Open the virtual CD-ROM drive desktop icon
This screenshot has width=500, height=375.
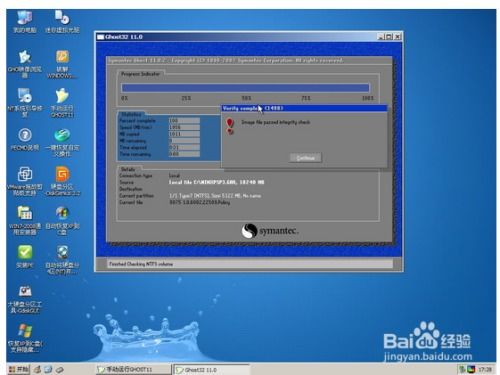pyautogui.click(x=62, y=21)
